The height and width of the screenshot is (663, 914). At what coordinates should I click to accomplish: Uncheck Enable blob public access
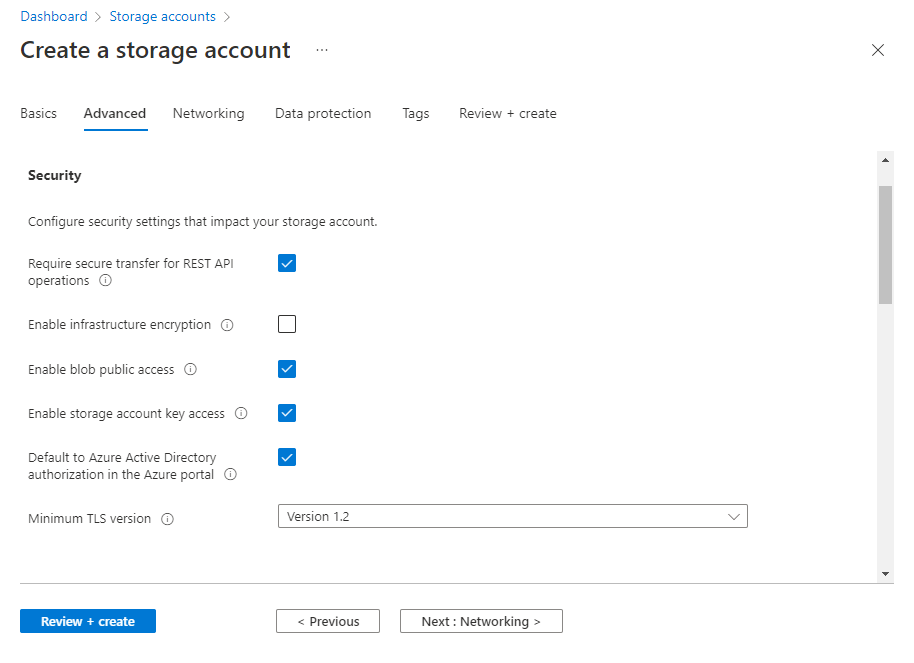click(287, 369)
